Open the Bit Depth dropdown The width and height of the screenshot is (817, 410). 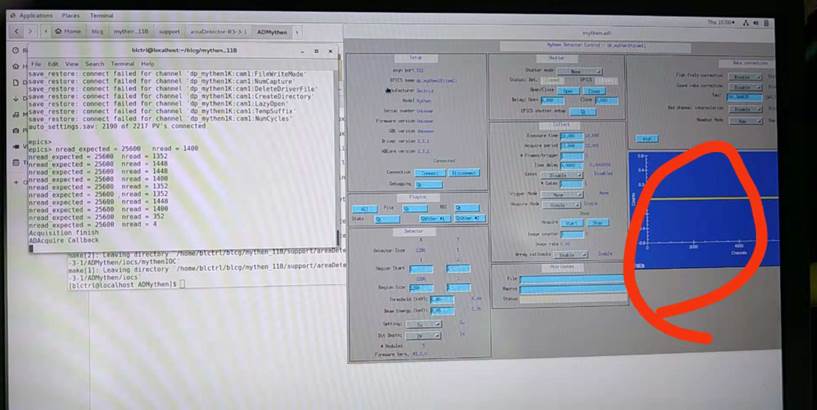[423, 336]
